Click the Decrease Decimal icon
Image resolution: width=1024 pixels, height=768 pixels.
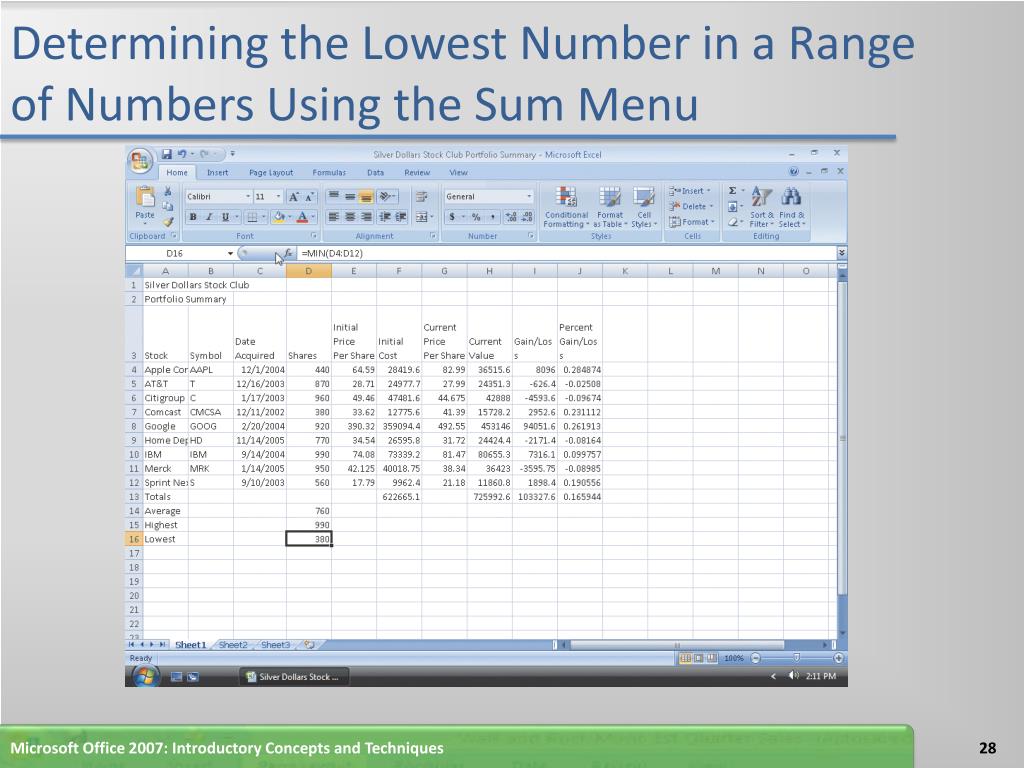[527, 217]
